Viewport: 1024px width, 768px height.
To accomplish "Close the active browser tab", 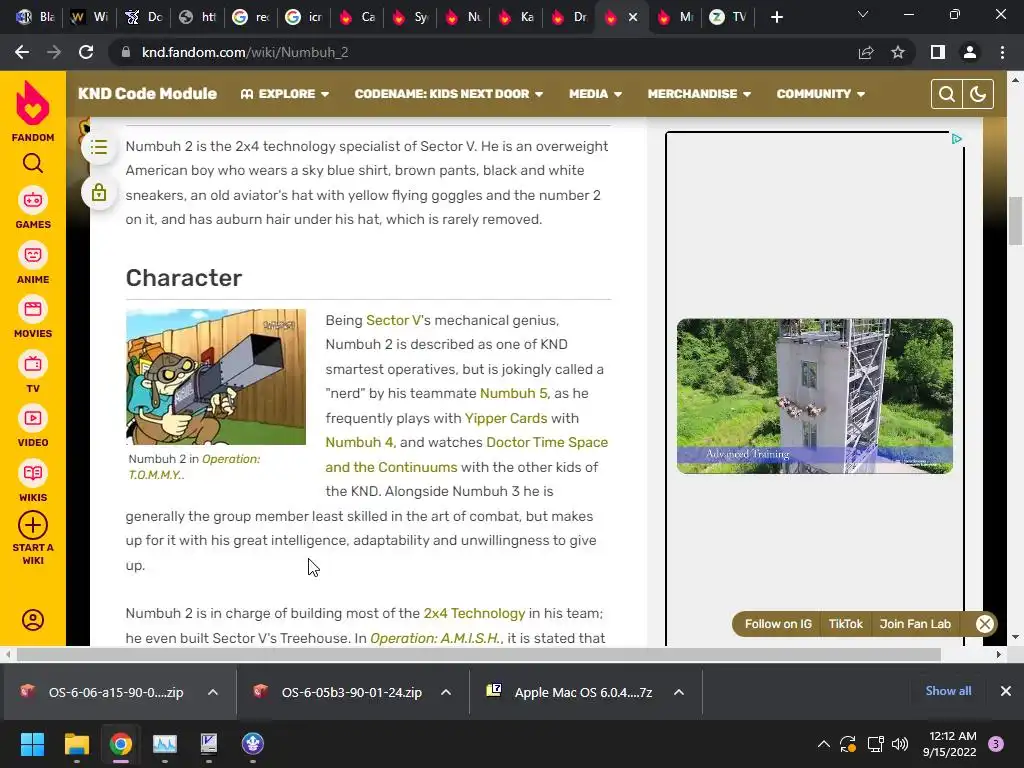I will 633,18.
